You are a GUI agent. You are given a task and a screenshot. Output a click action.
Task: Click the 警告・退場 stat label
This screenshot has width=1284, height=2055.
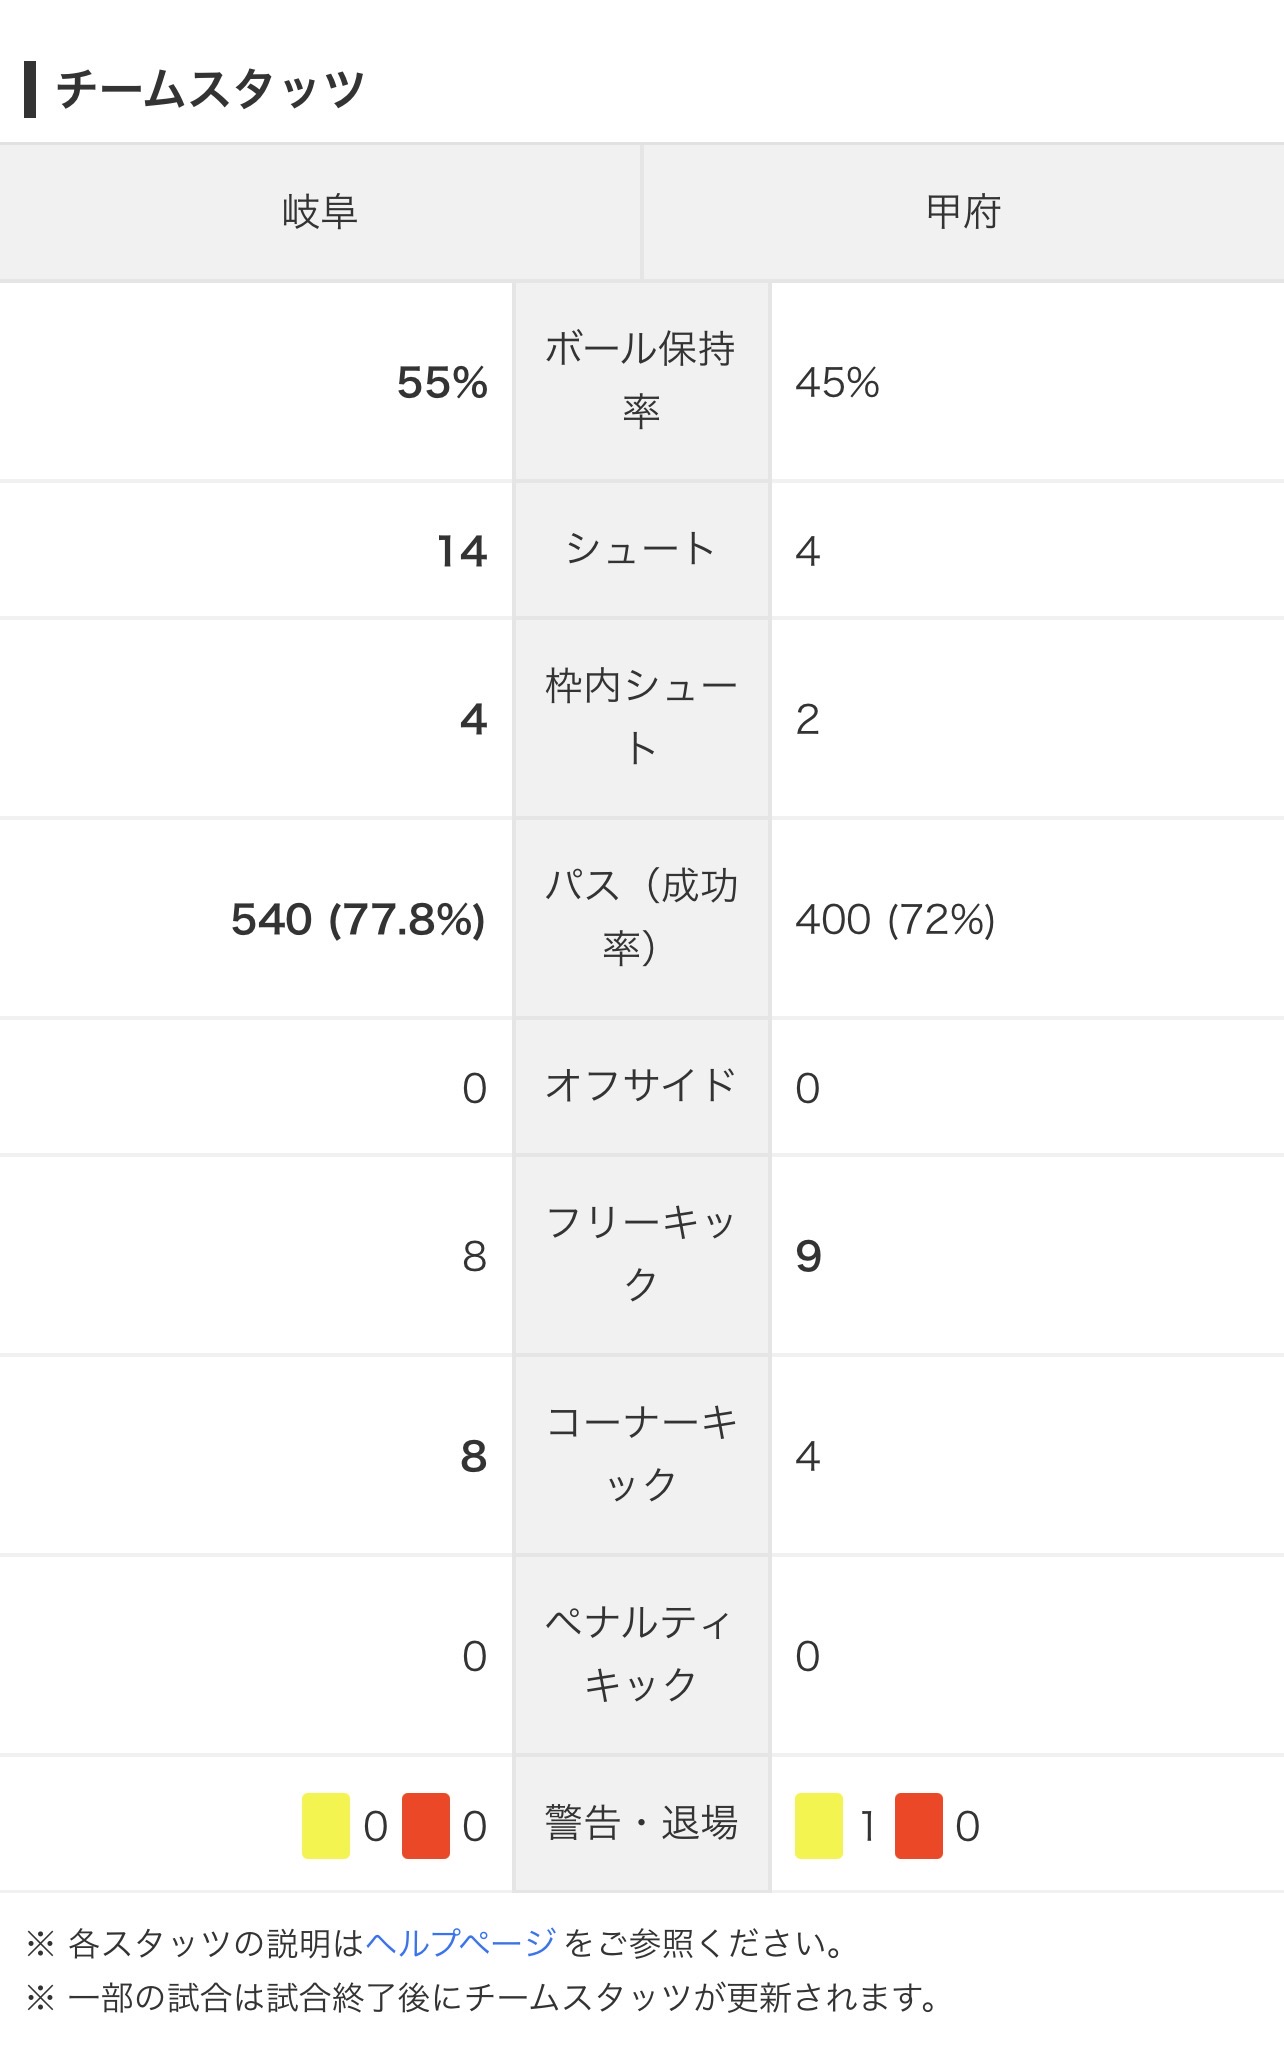(641, 1823)
